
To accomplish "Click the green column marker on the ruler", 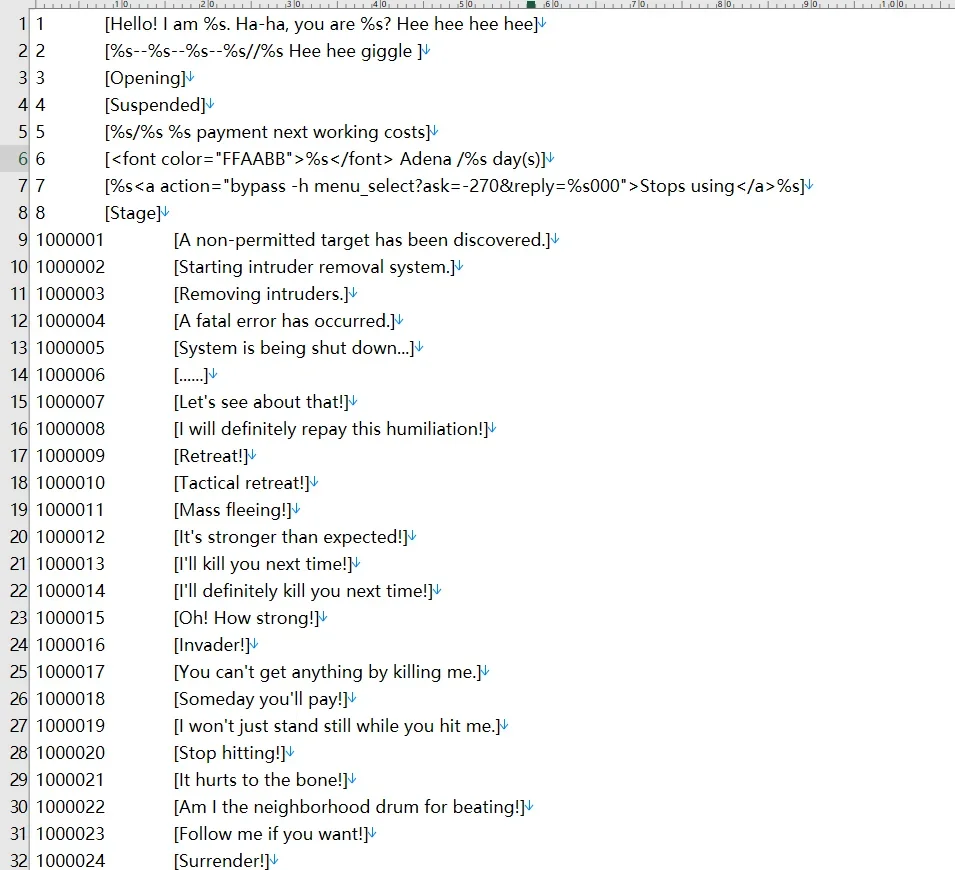I will coord(531,4).
